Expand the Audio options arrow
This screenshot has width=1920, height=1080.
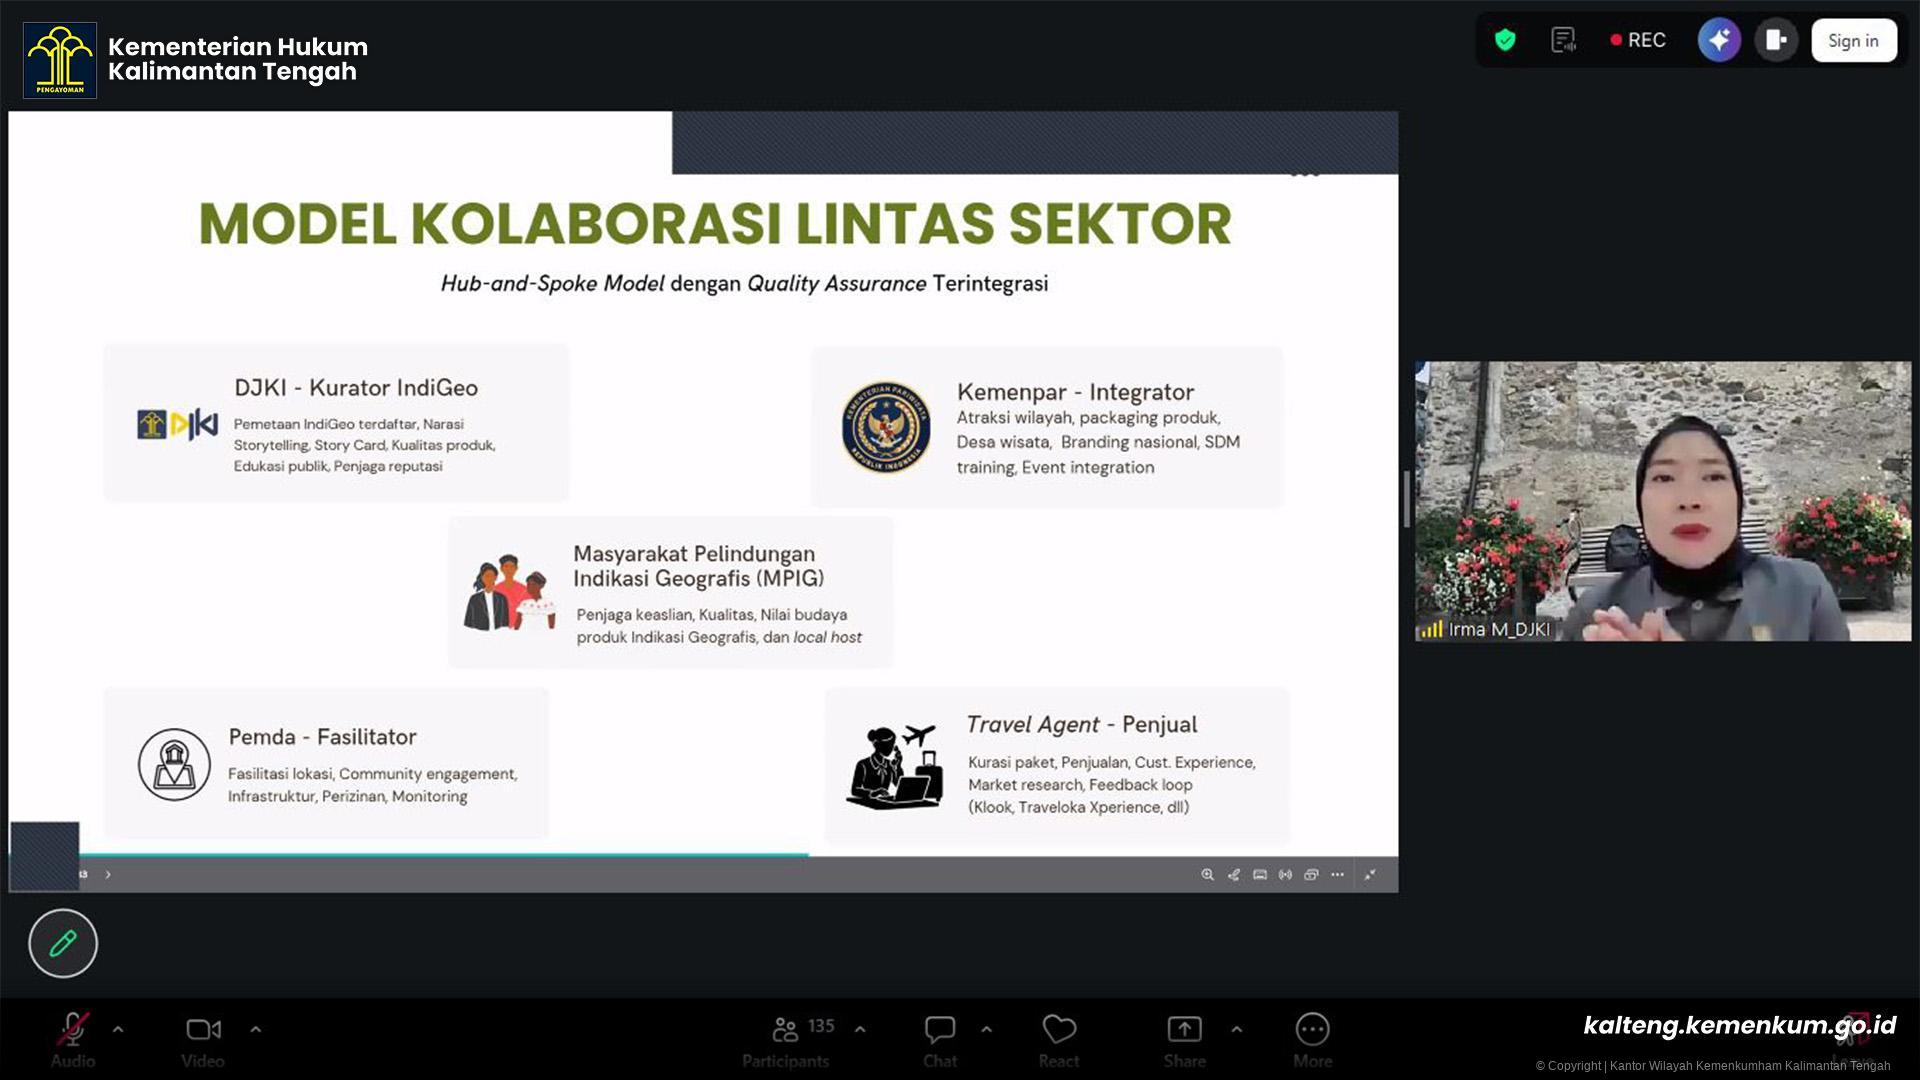118,1029
